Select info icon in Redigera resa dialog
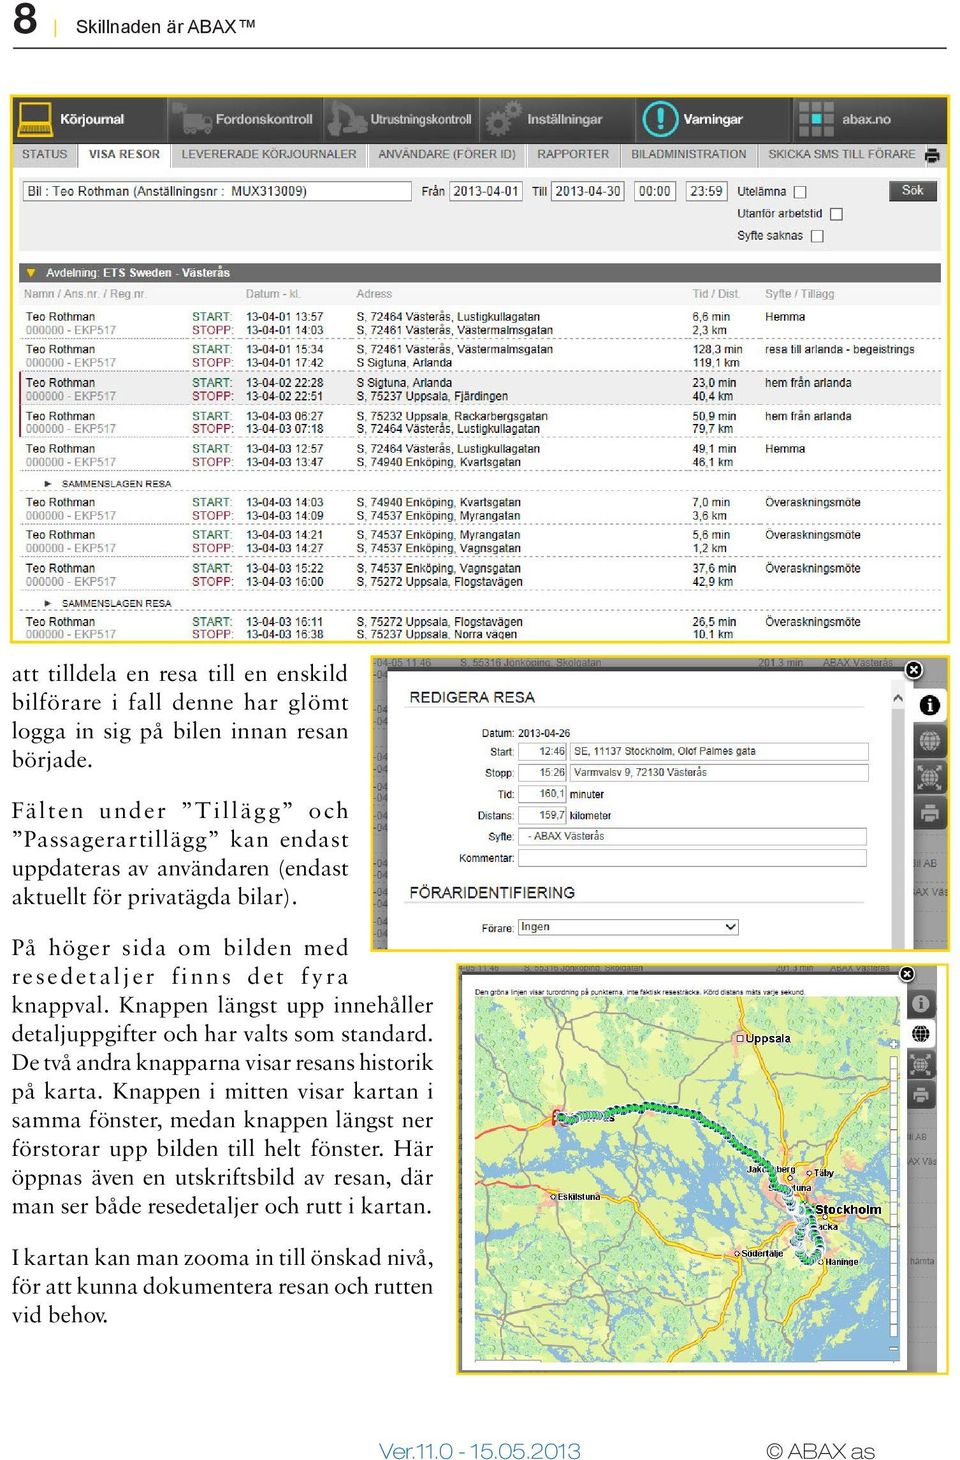This screenshot has height=1460, width=960. coord(930,705)
